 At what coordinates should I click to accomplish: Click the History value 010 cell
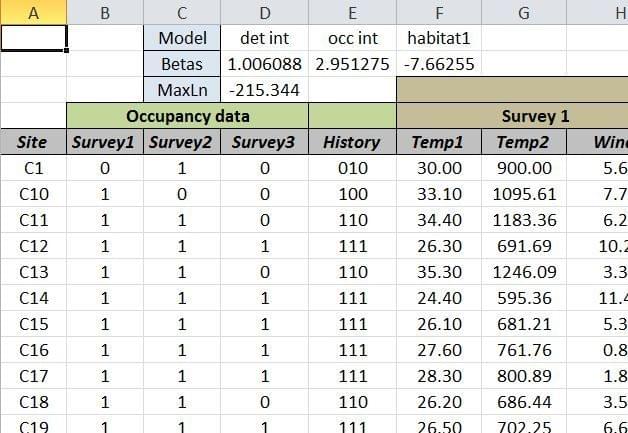(352, 168)
